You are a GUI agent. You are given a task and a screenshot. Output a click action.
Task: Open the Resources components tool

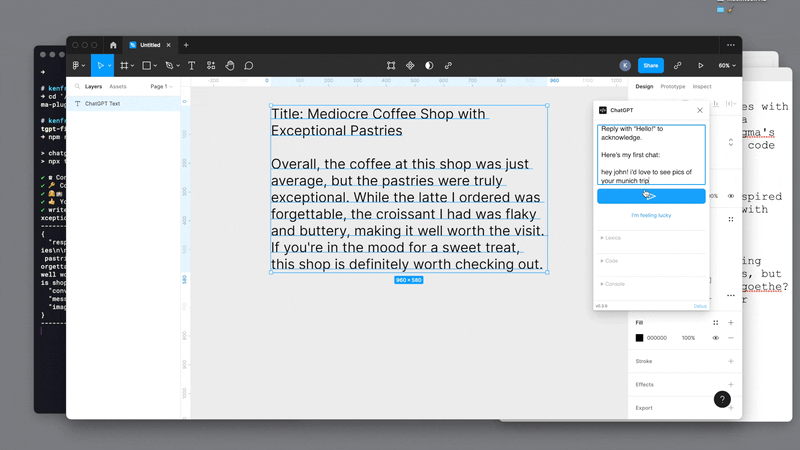point(211,65)
